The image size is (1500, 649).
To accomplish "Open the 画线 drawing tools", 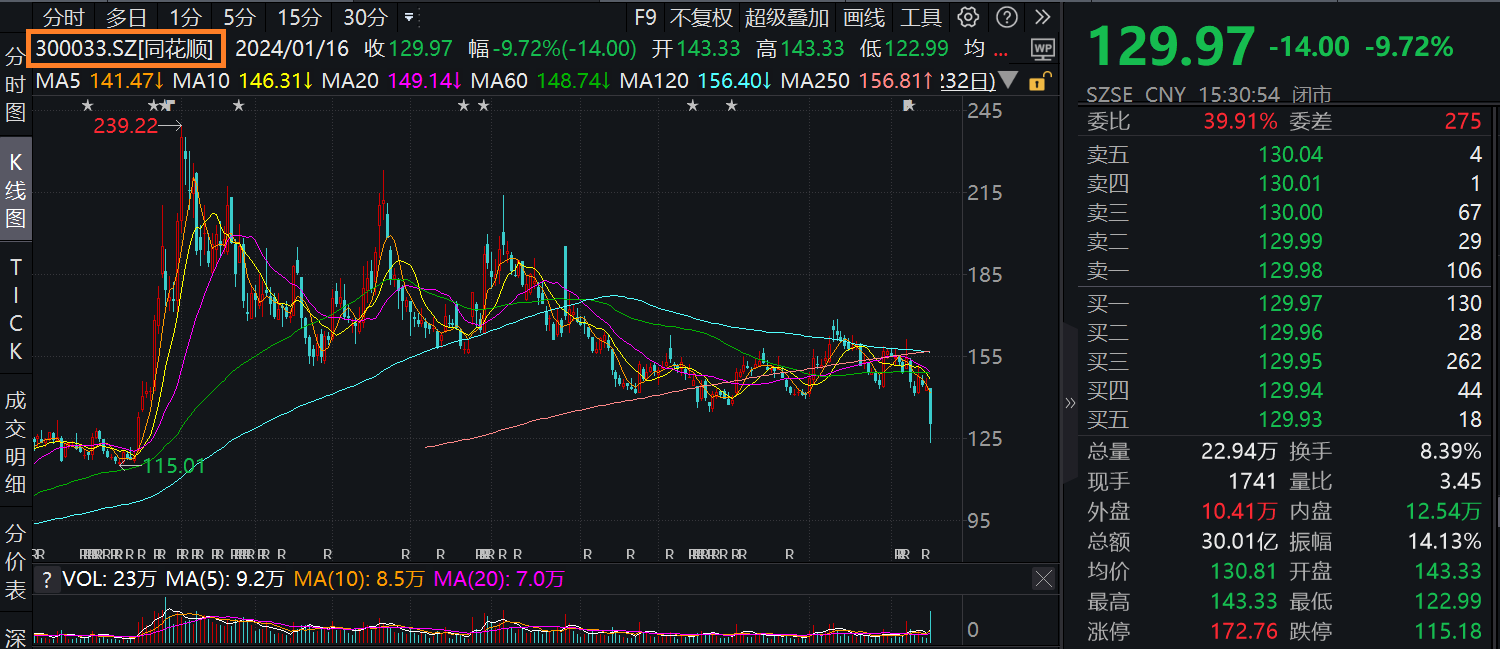I will tap(864, 17).
